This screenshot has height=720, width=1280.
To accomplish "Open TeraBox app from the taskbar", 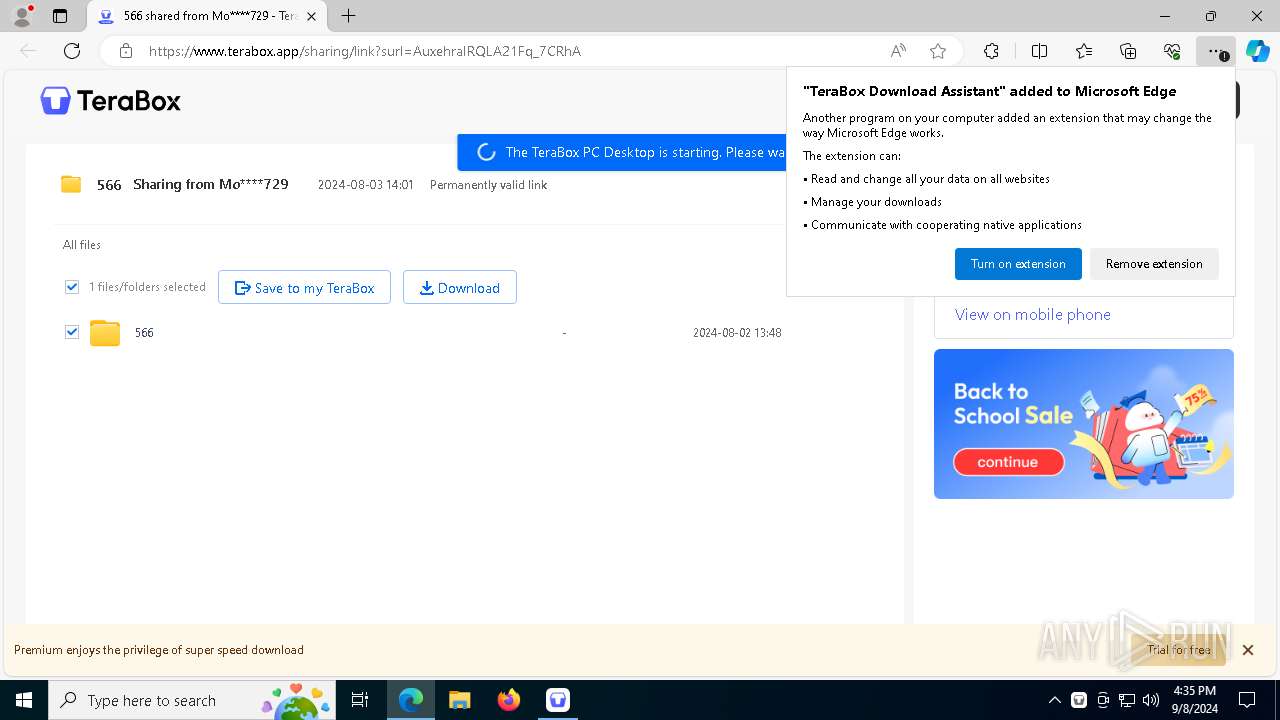I will [557, 700].
